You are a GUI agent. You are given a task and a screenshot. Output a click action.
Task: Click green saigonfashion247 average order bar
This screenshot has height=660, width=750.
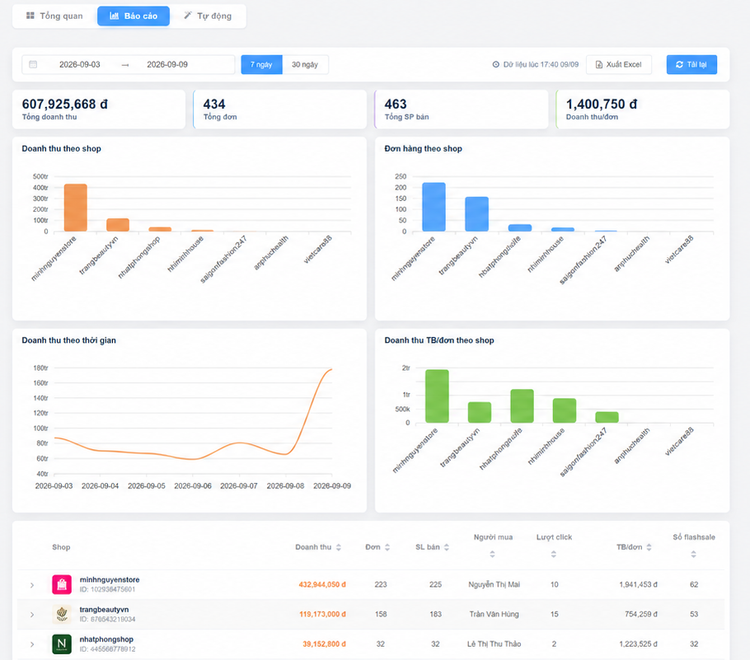coord(607,417)
